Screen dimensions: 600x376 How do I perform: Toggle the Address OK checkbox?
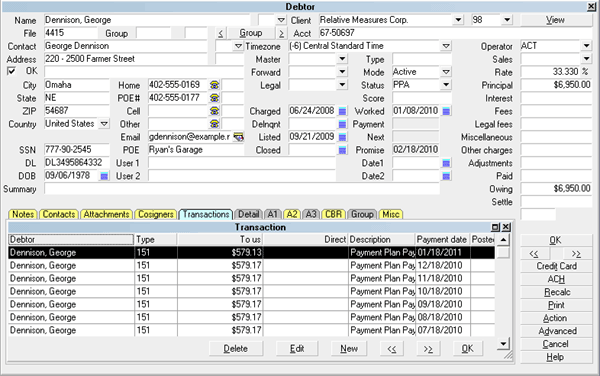(x=11, y=71)
